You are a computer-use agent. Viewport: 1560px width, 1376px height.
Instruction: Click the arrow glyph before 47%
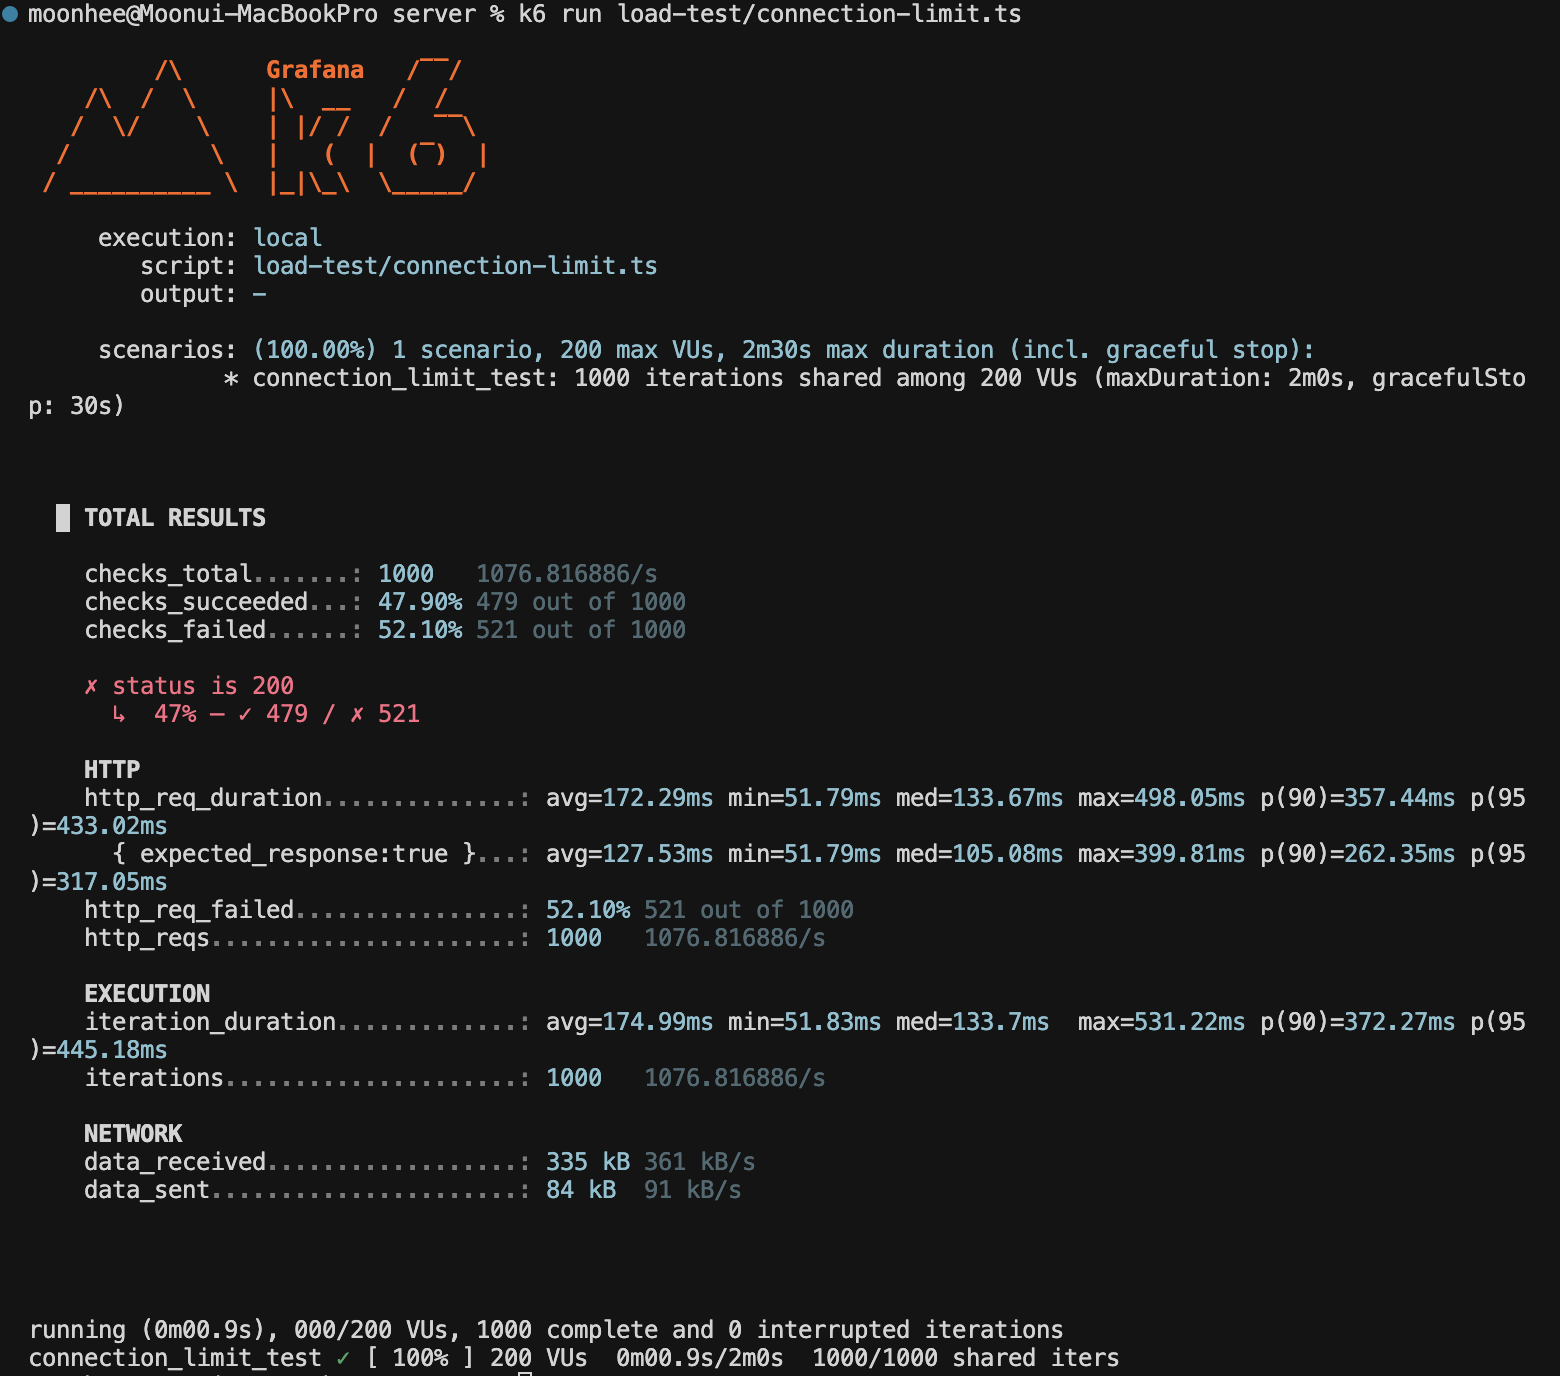119,714
